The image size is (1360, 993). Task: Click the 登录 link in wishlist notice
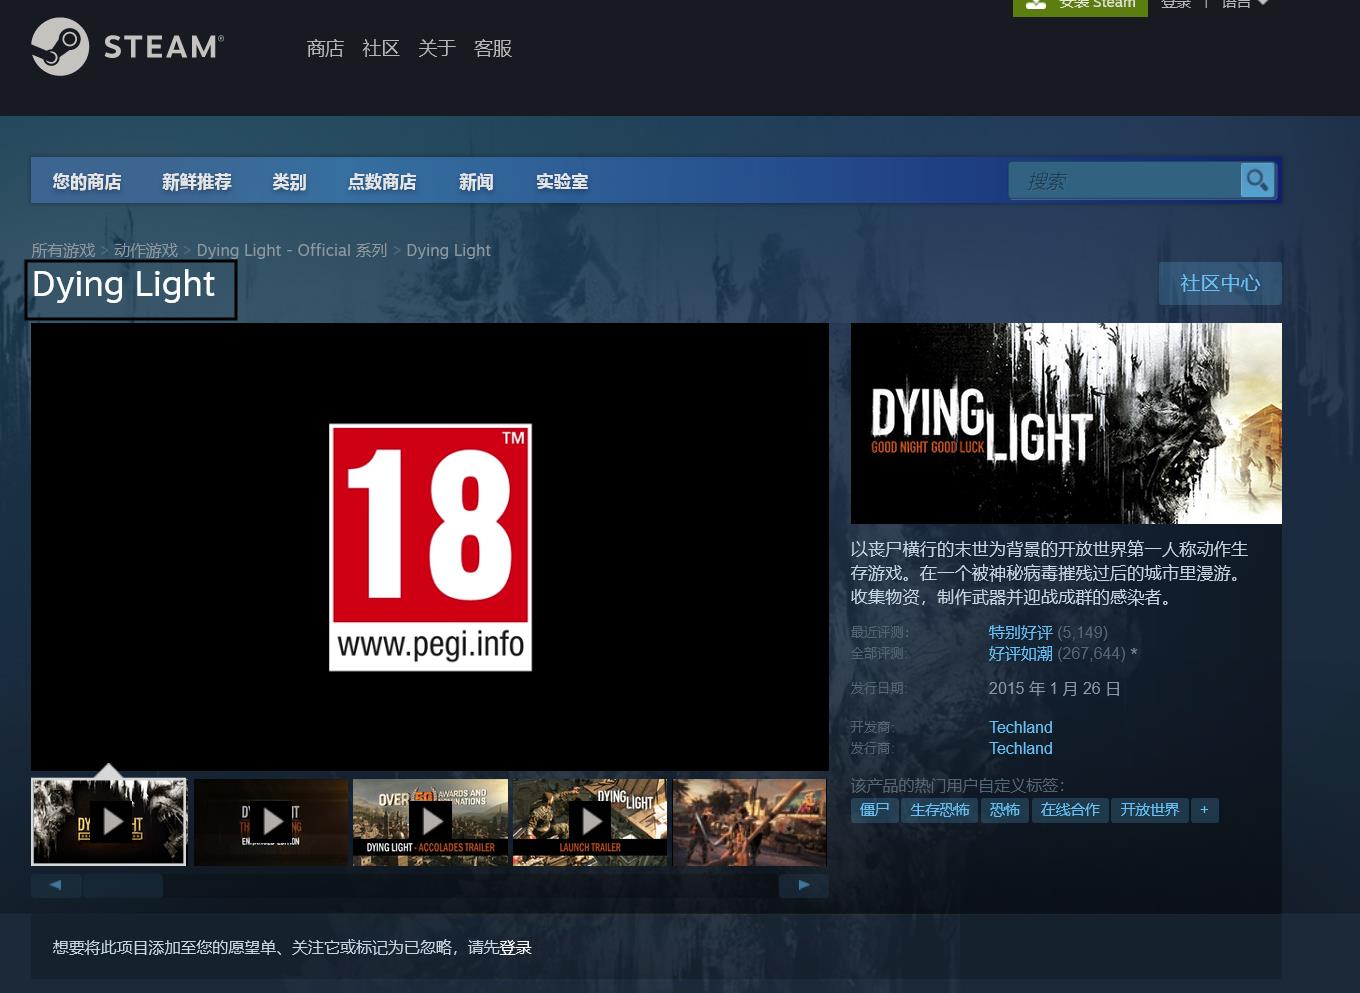(515, 947)
